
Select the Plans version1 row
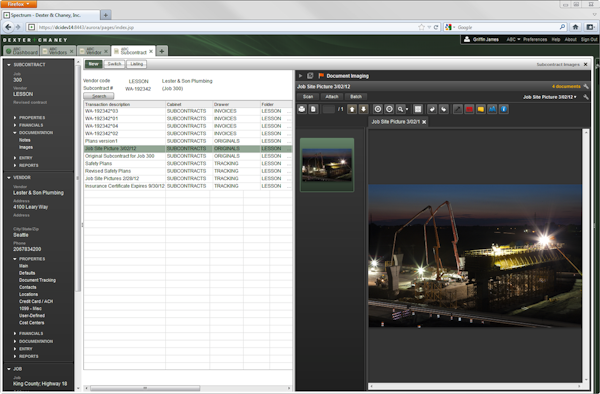pos(188,141)
